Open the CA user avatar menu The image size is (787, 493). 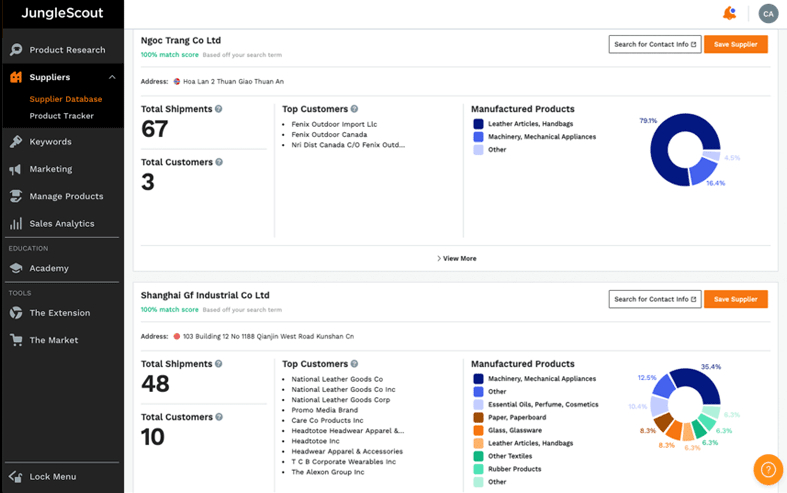pyautogui.click(x=768, y=13)
